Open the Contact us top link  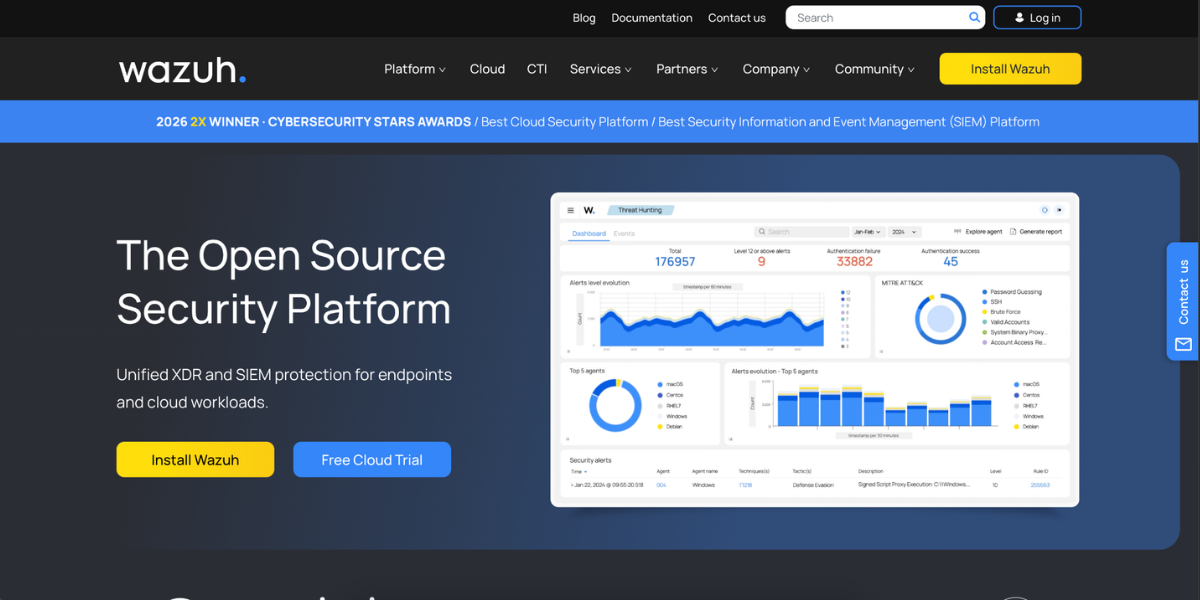coord(737,18)
